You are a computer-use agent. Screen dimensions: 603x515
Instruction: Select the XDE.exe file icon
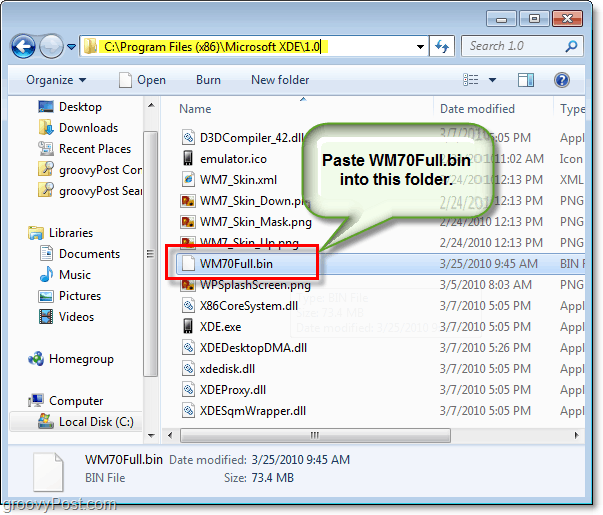188,326
